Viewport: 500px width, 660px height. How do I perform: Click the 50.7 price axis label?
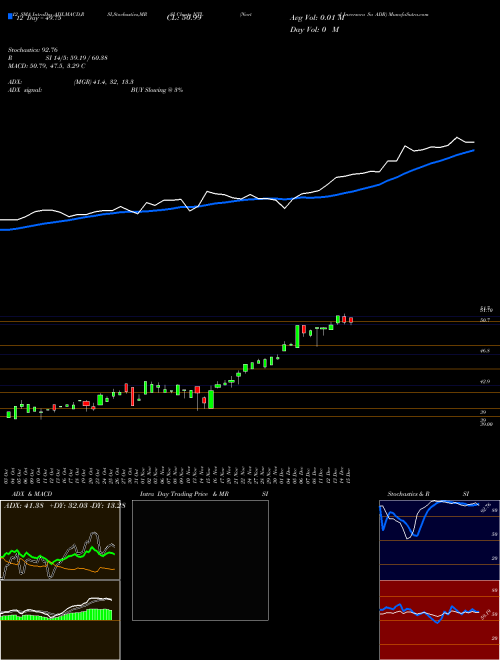point(485,321)
